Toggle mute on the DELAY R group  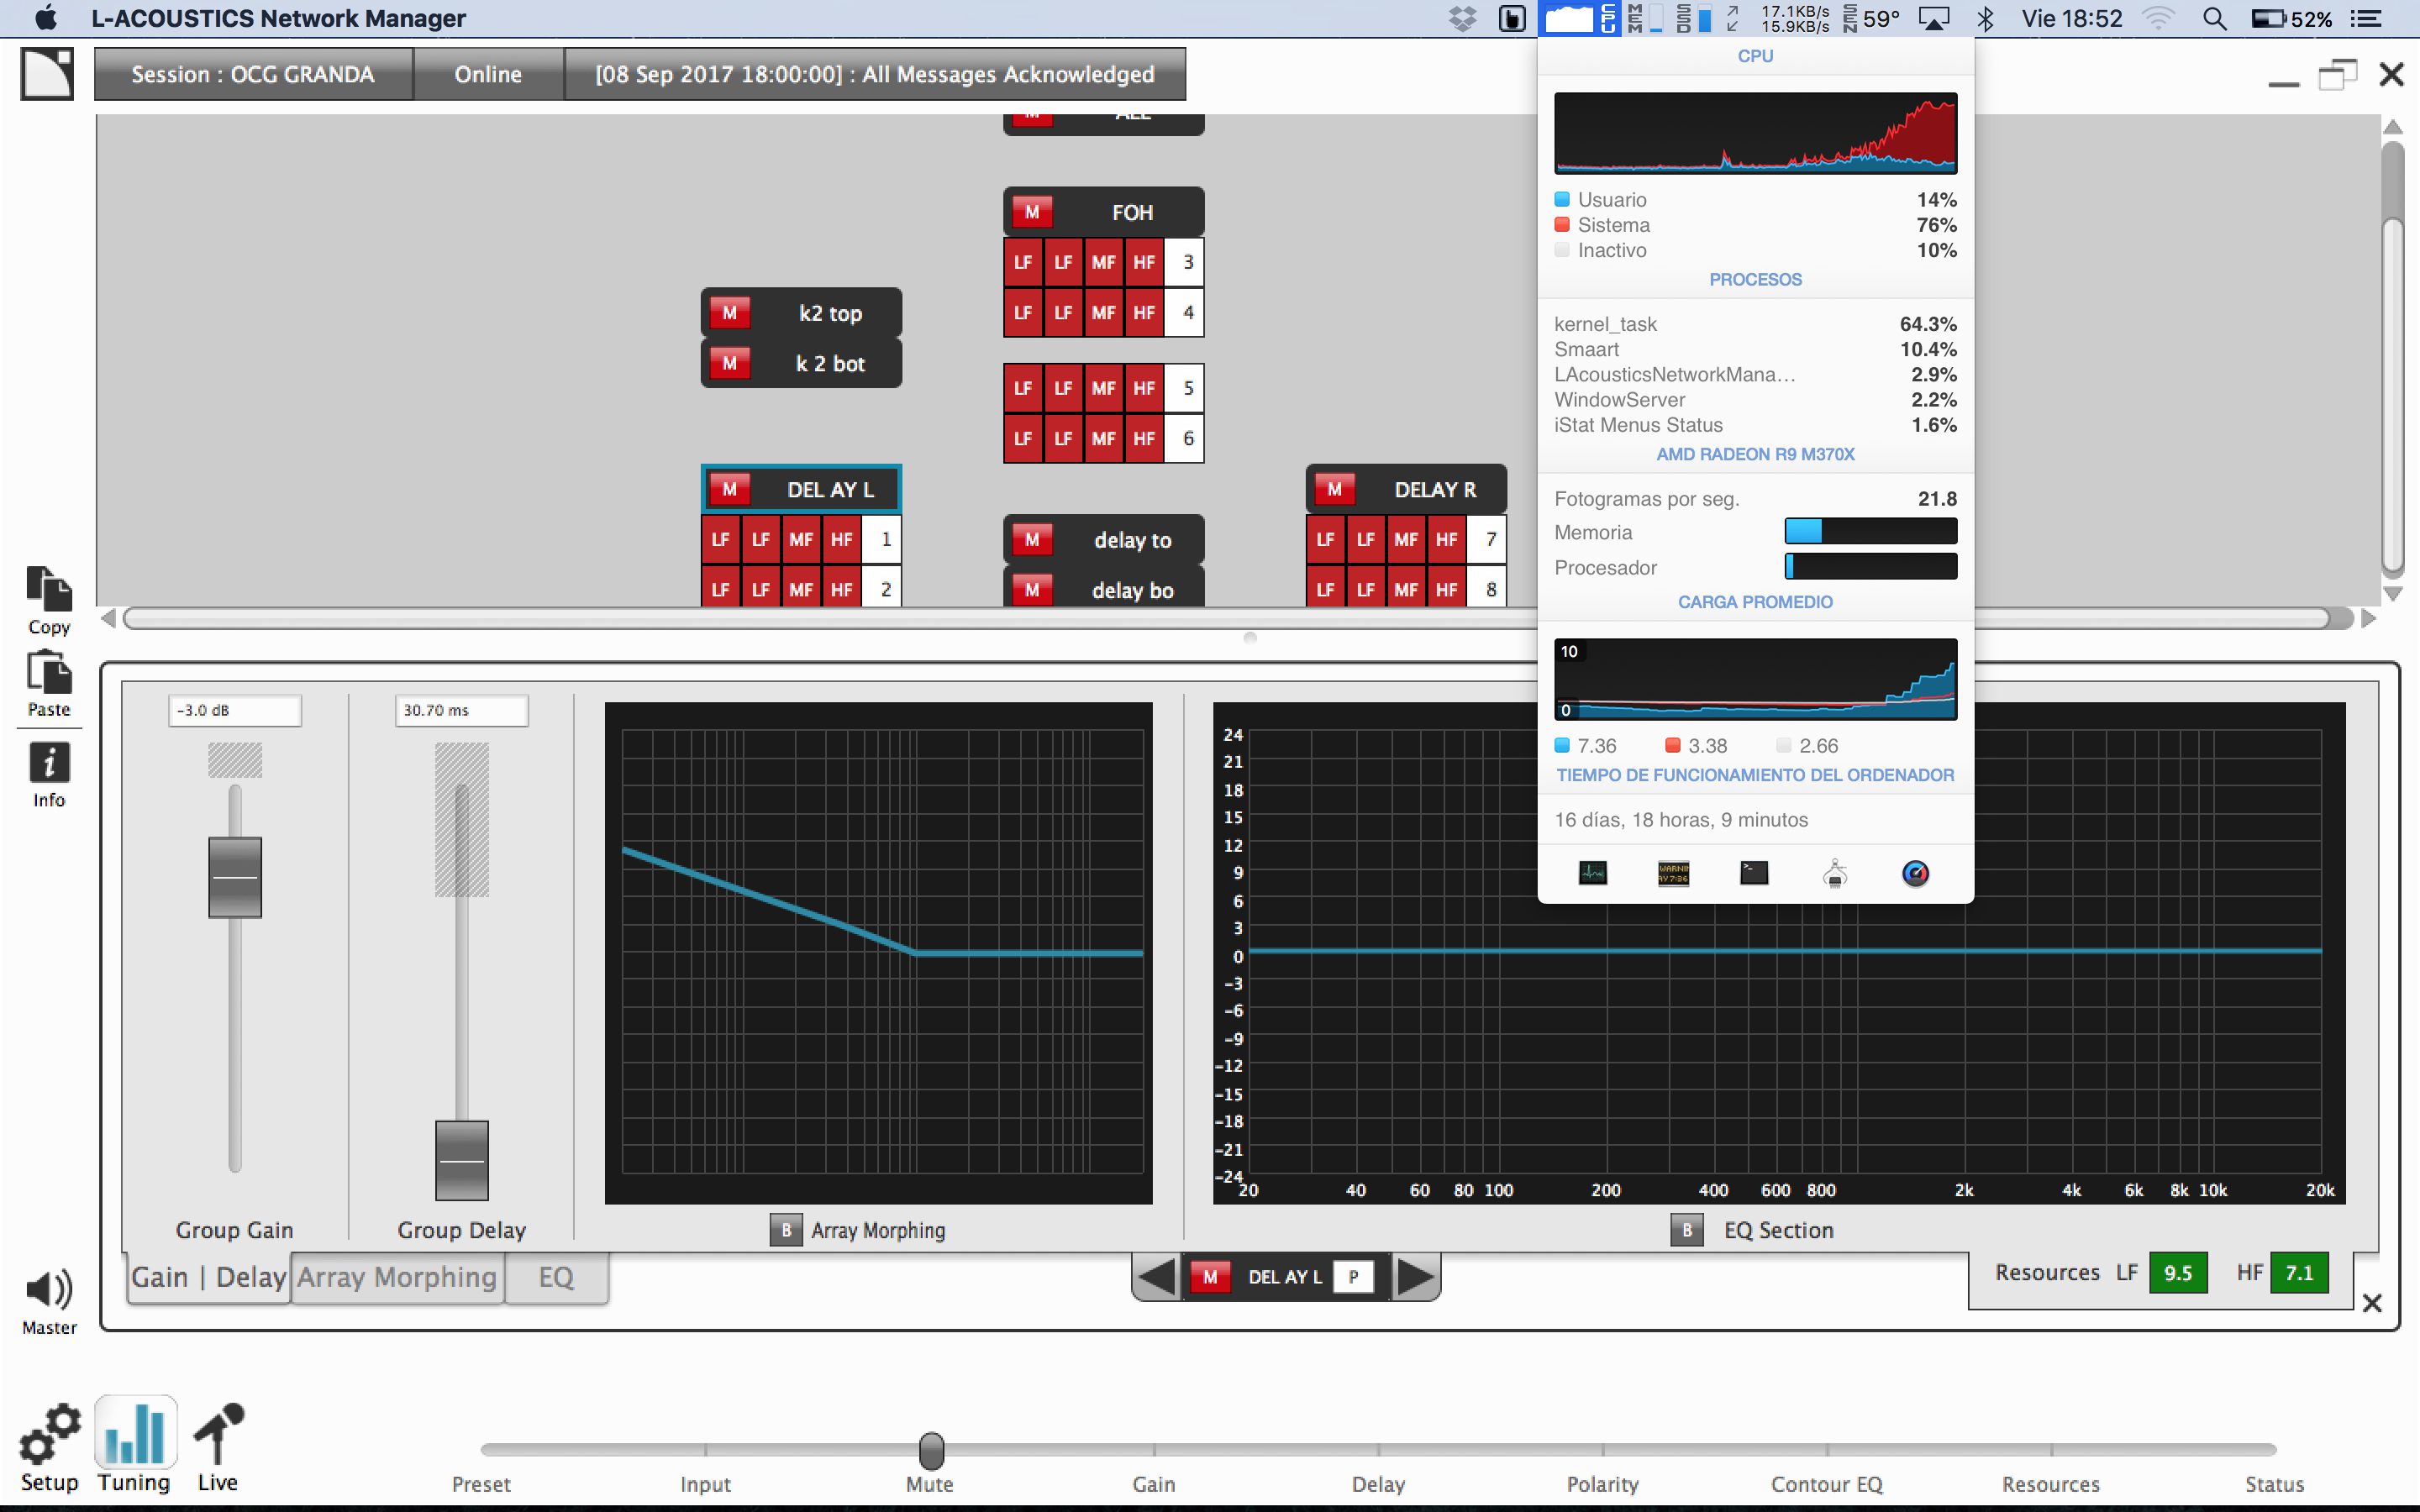tap(1334, 489)
